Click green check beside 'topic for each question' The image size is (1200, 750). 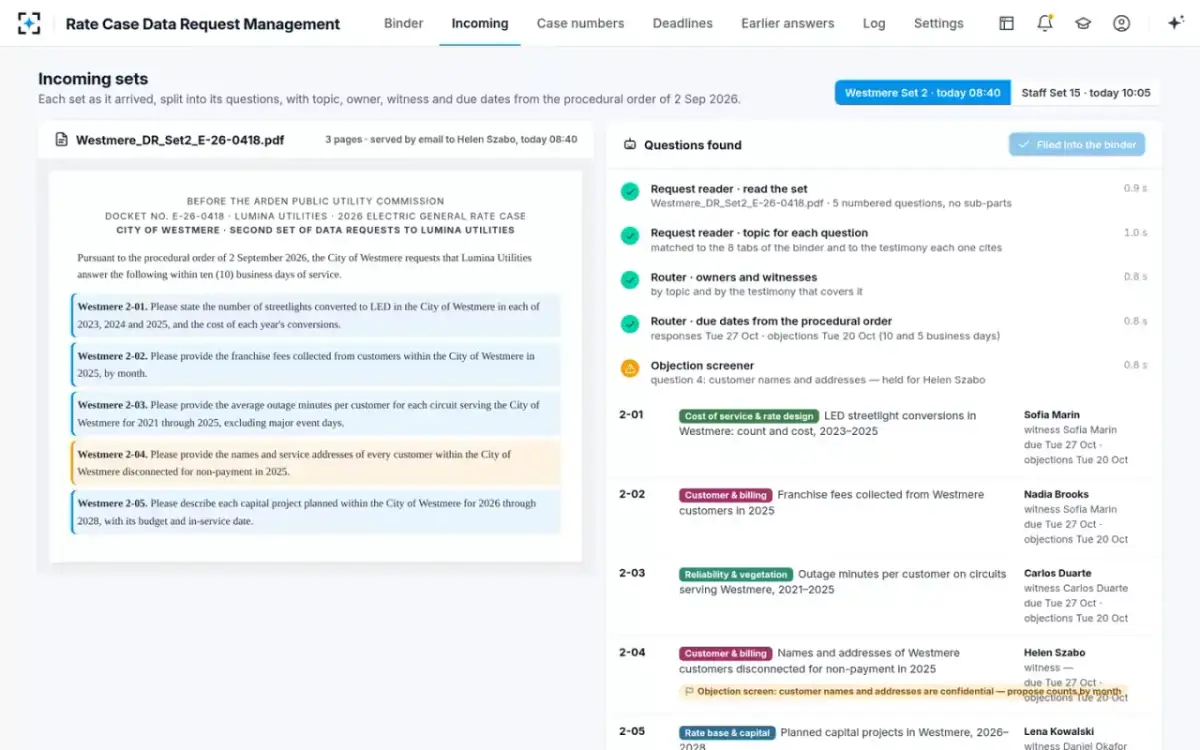(630, 235)
